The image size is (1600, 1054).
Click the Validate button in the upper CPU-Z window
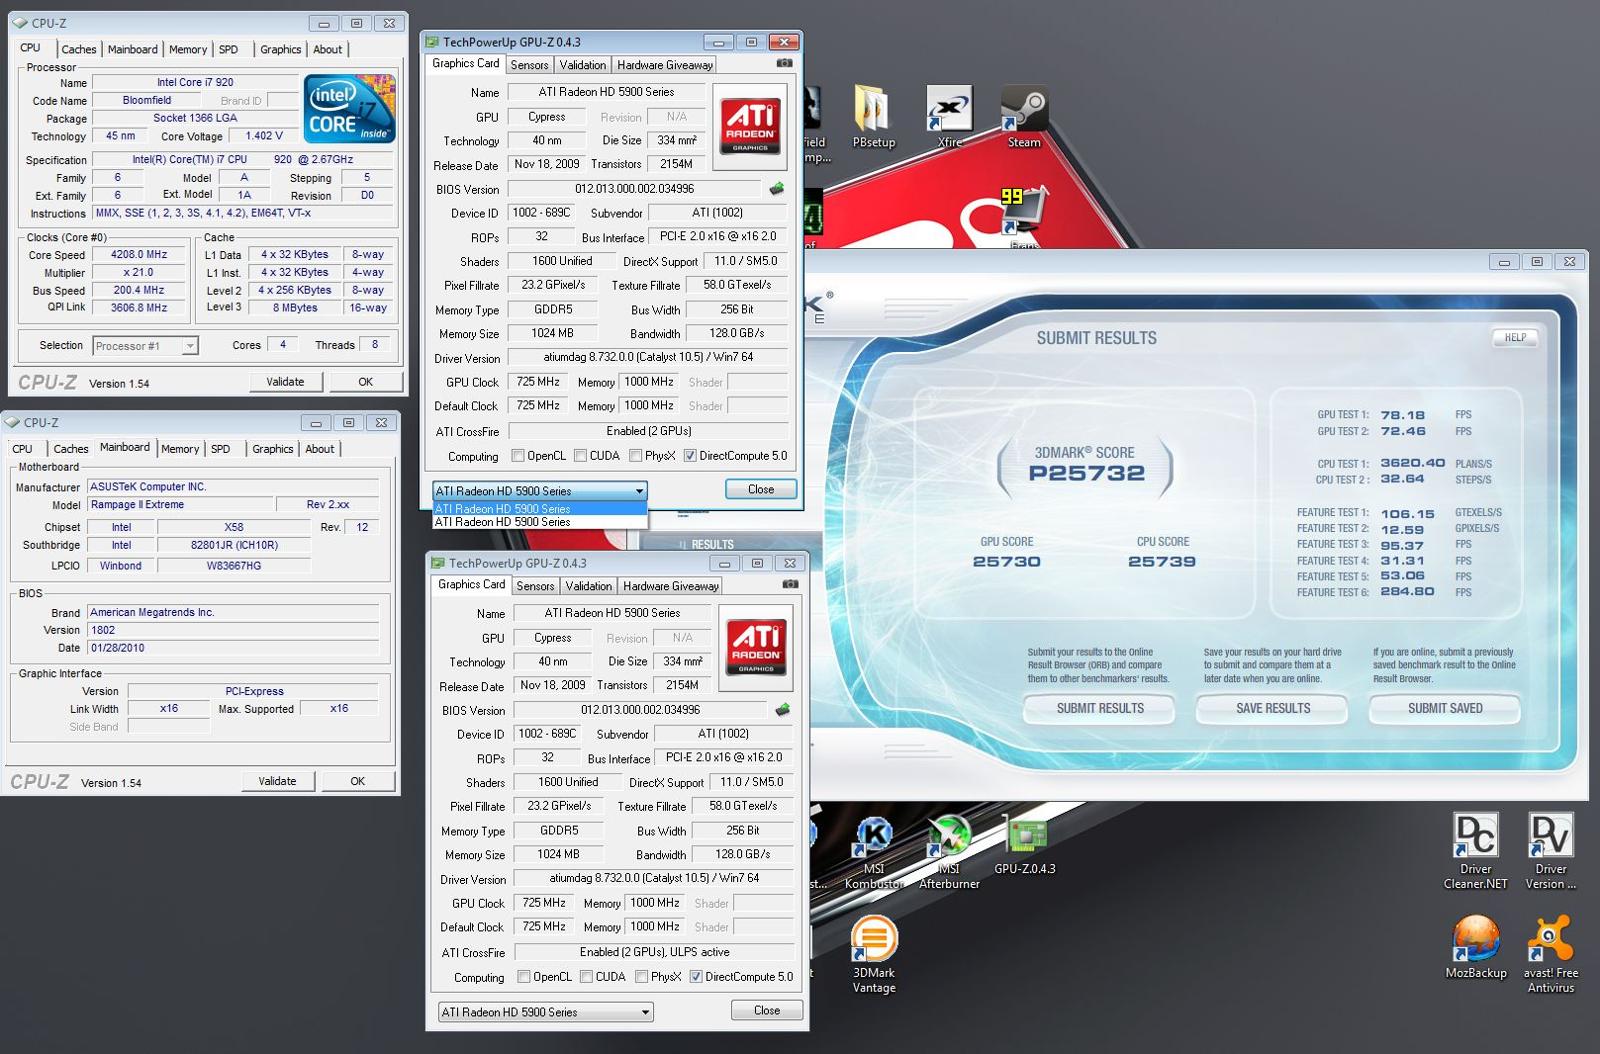pos(285,382)
